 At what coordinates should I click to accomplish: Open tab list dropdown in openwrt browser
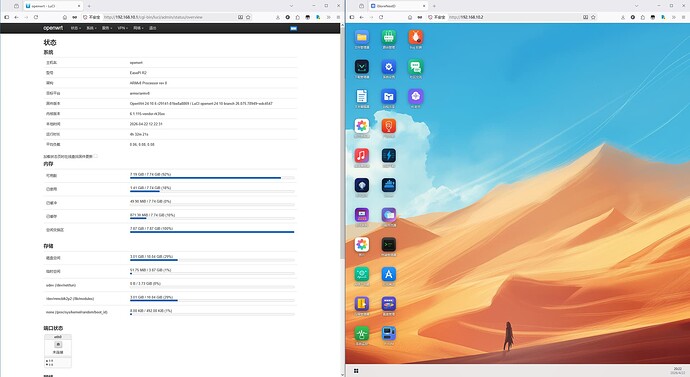pos(291,6)
